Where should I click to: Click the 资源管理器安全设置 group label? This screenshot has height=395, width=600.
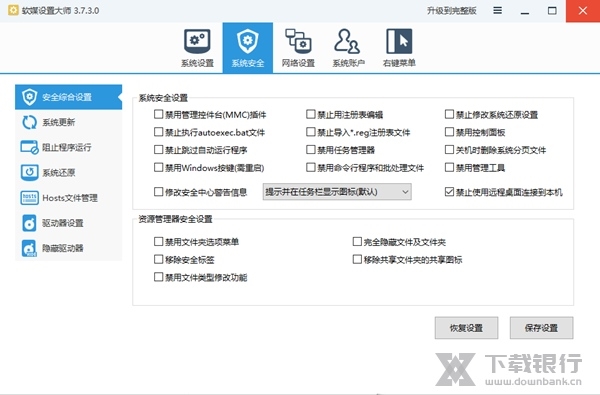[175, 219]
